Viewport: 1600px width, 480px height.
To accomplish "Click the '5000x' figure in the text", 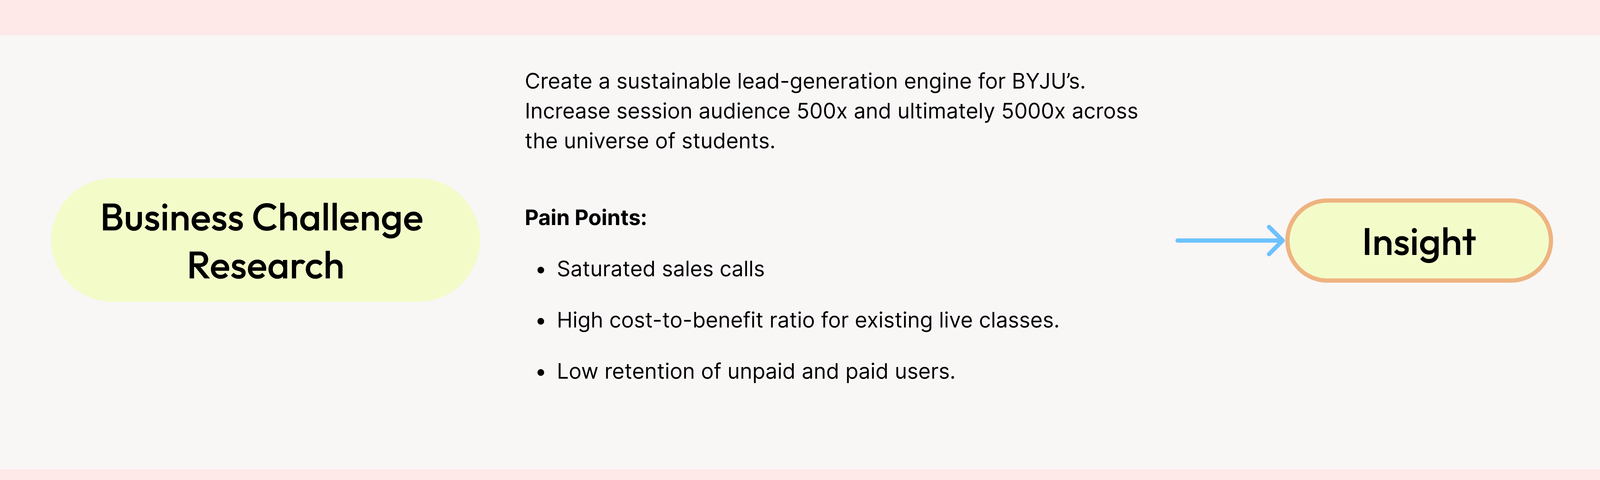I will click(x=1033, y=111).
